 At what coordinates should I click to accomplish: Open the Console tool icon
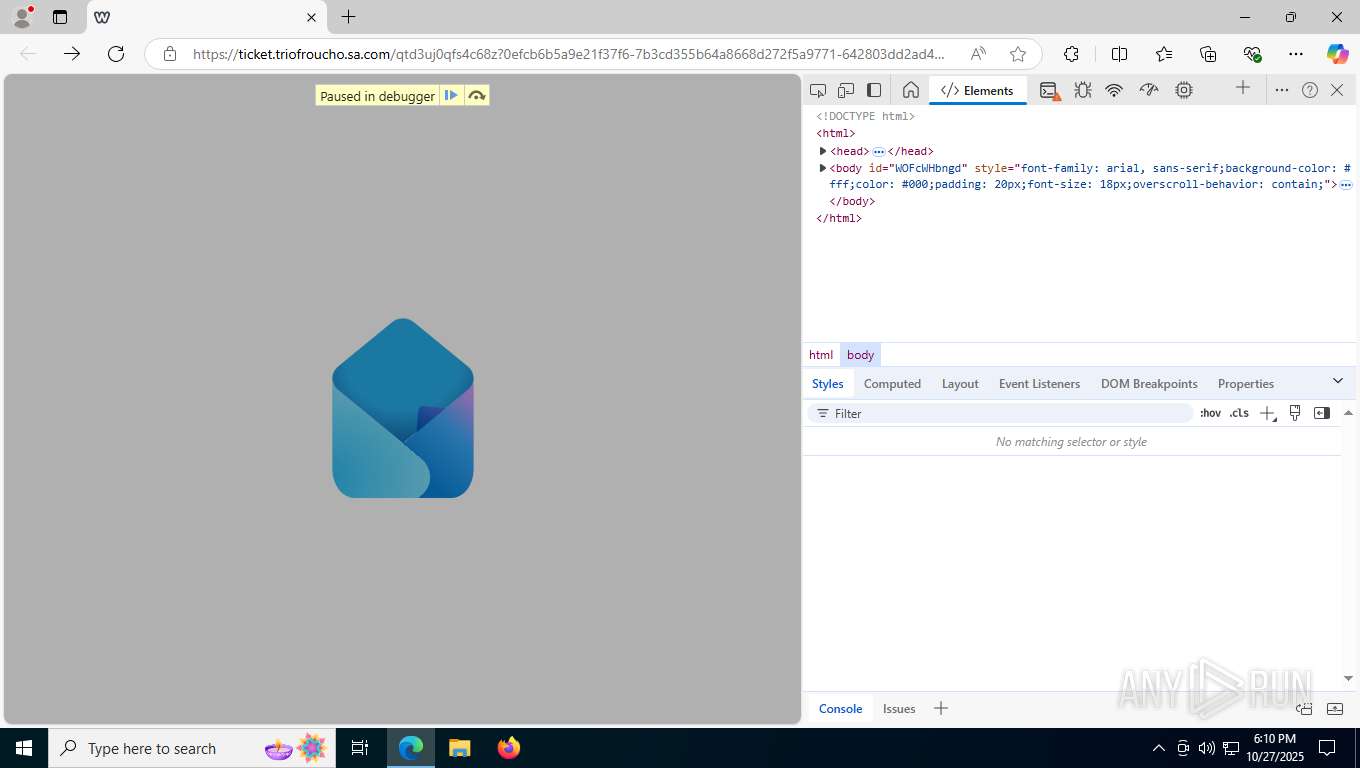pyautogui.click(x=1049, y=90)
